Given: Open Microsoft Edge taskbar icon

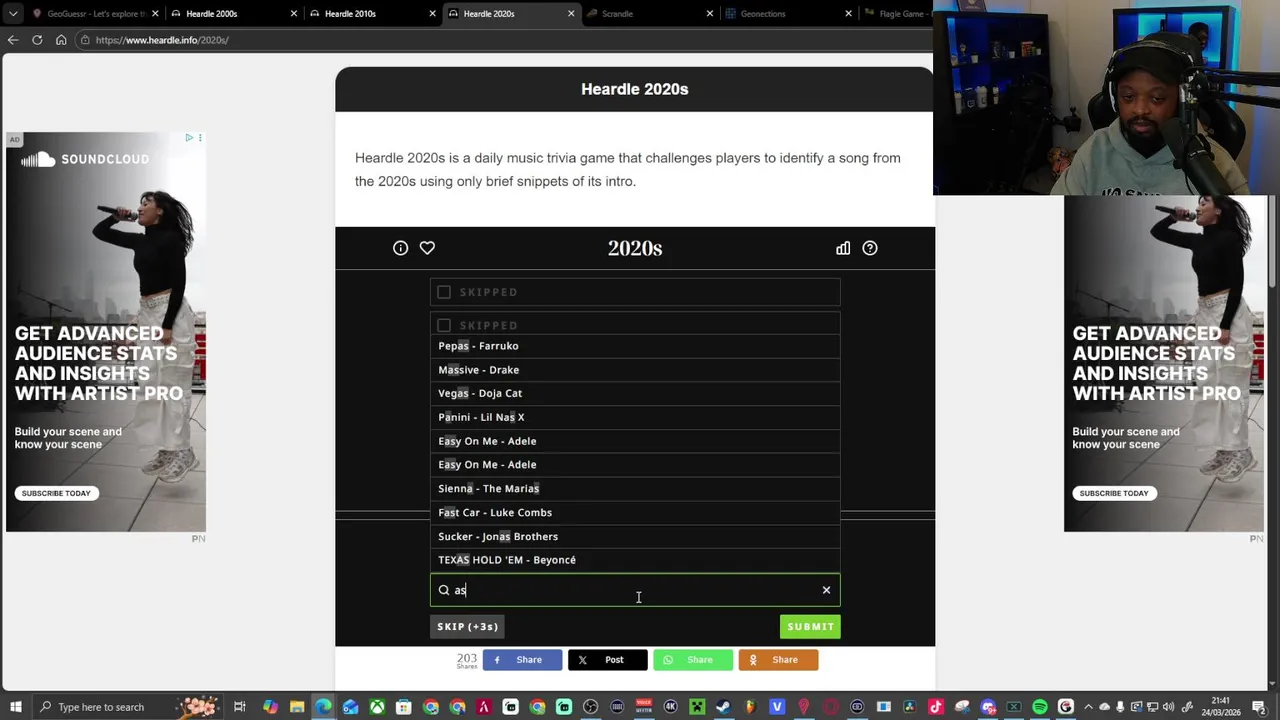Looking at the screenshot, I should click(x=323, y=707).
